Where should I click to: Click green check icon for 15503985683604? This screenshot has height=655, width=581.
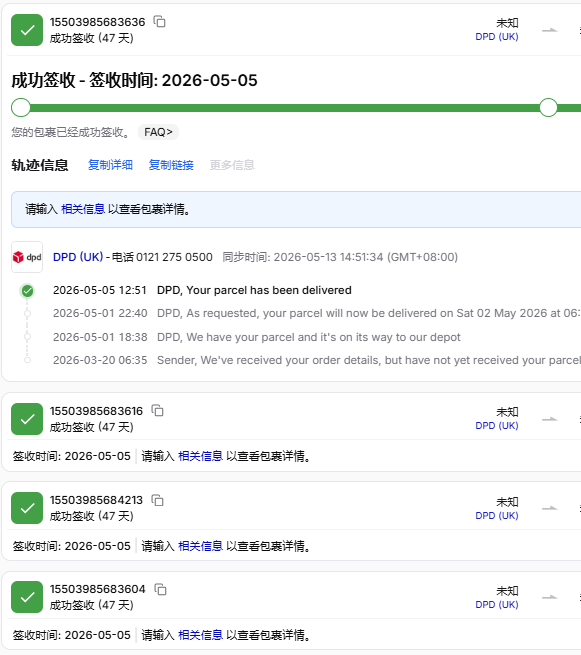coord(27,597)
